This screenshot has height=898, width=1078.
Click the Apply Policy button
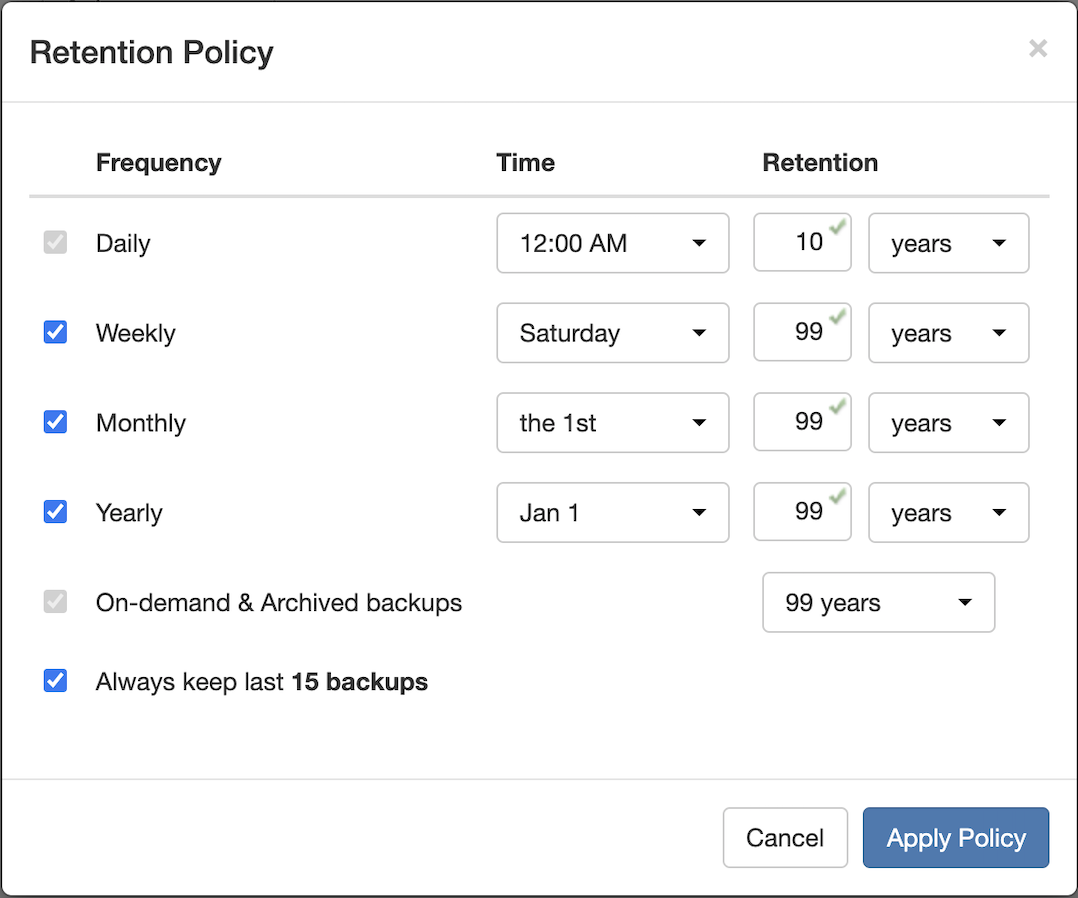[x=955, y=838]
